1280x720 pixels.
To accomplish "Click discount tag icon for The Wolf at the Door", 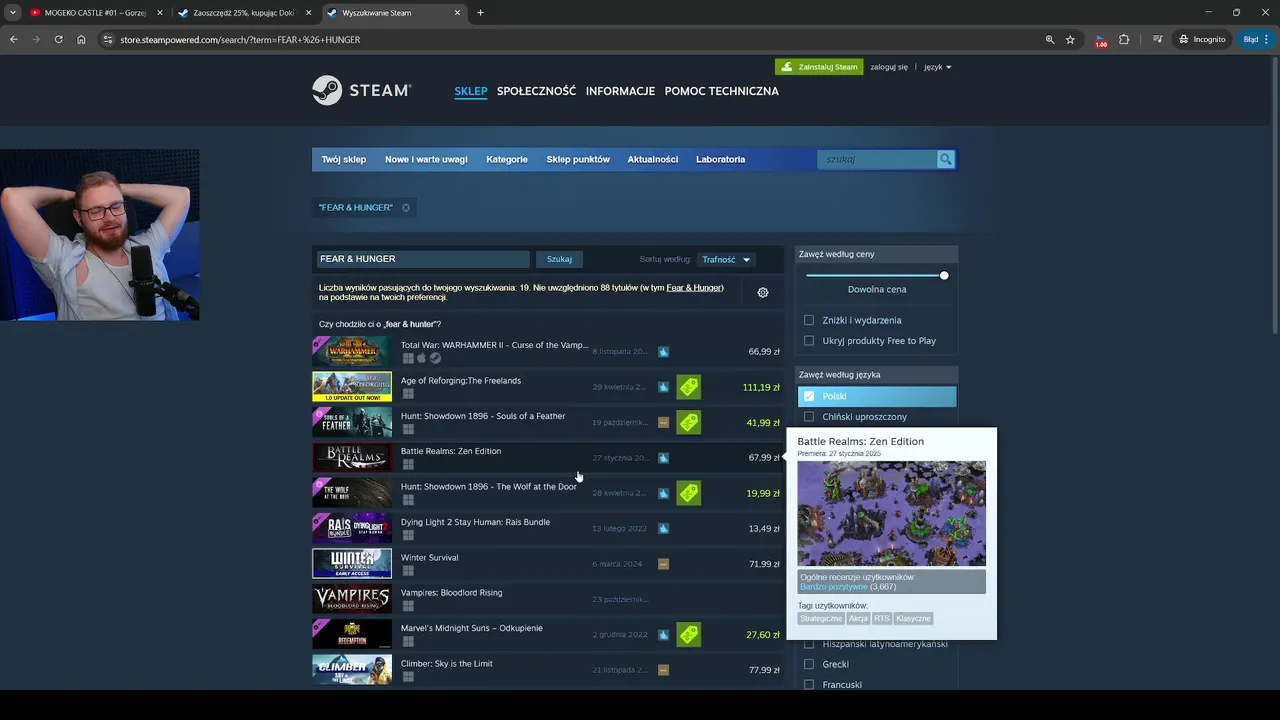I will [x=688, y=493].
